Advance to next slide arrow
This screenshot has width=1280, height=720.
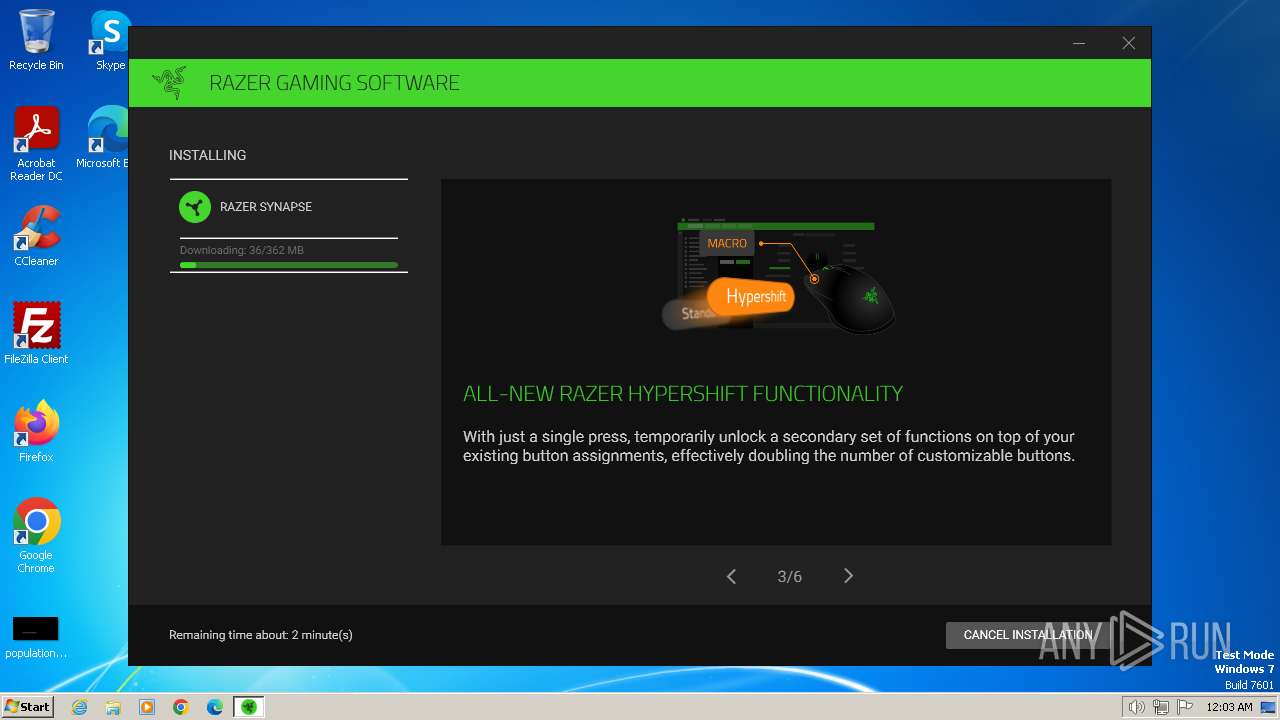click(x=848, y=576)
